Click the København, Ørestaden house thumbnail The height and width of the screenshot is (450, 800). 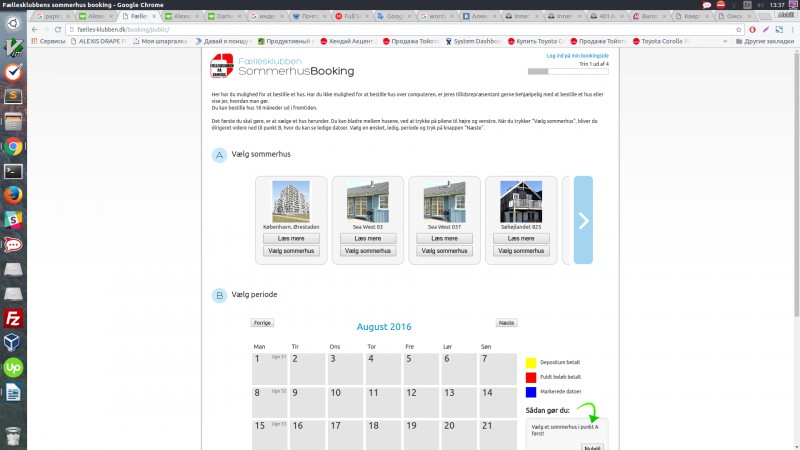291,202
